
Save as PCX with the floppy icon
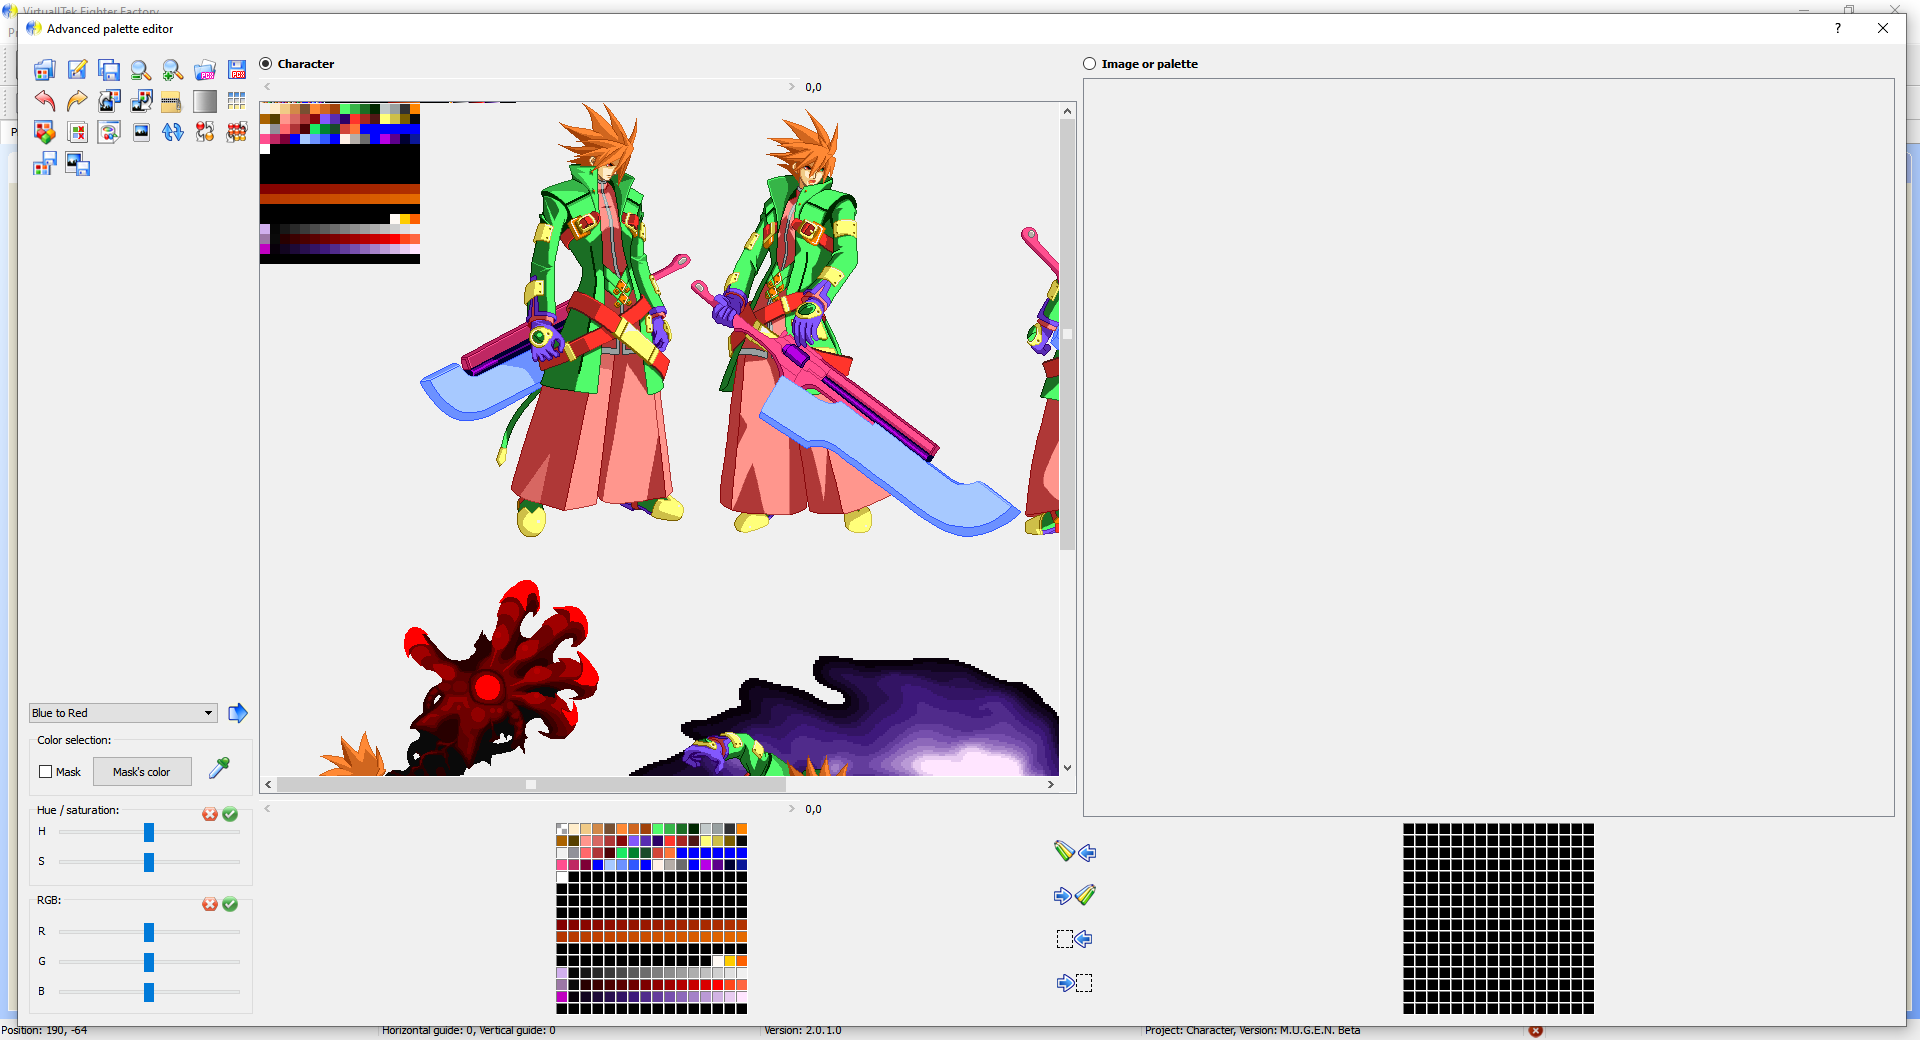237,70
